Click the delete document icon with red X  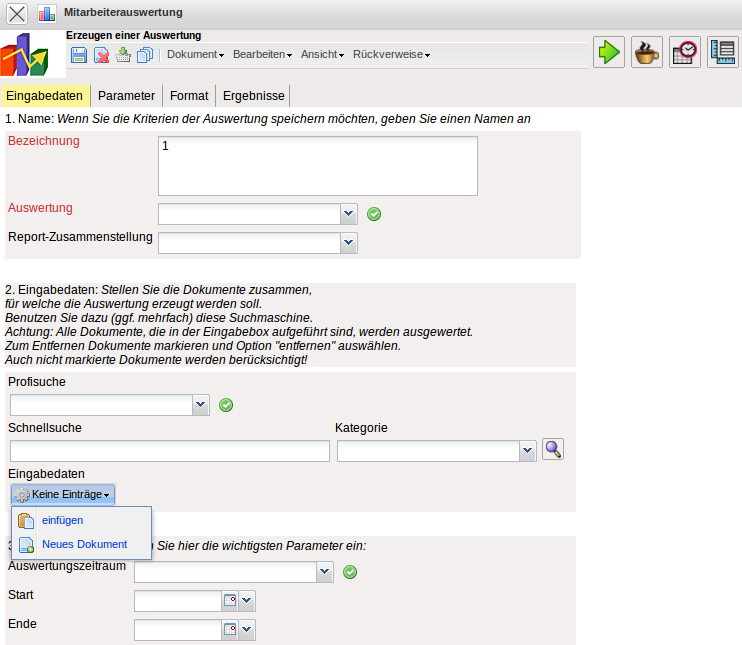101,55
